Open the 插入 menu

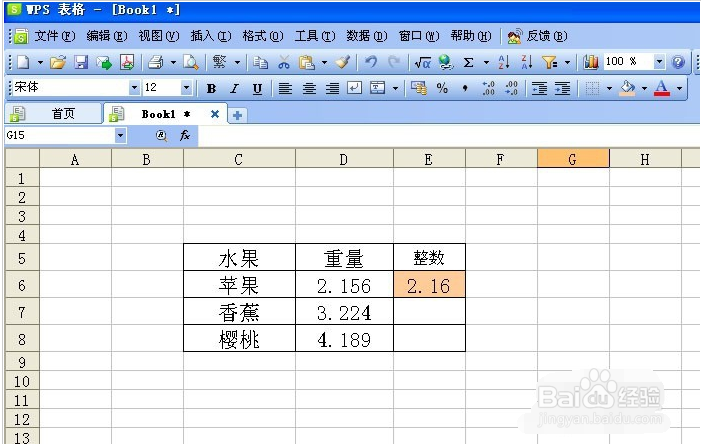click(x=211, y=36)
